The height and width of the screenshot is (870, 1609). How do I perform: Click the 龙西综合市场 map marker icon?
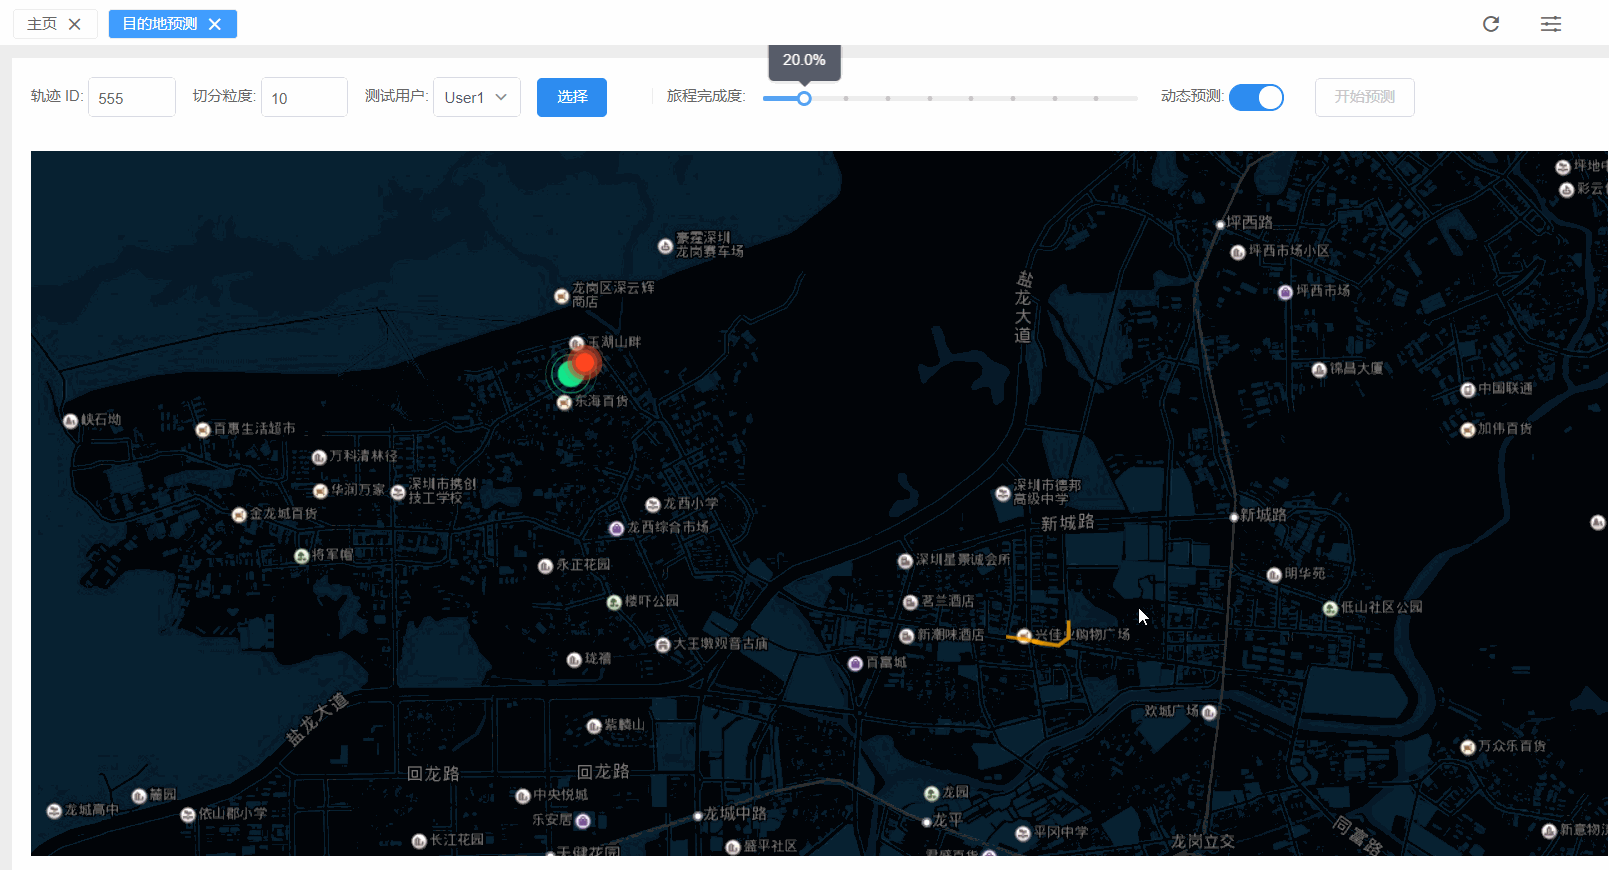617,528
